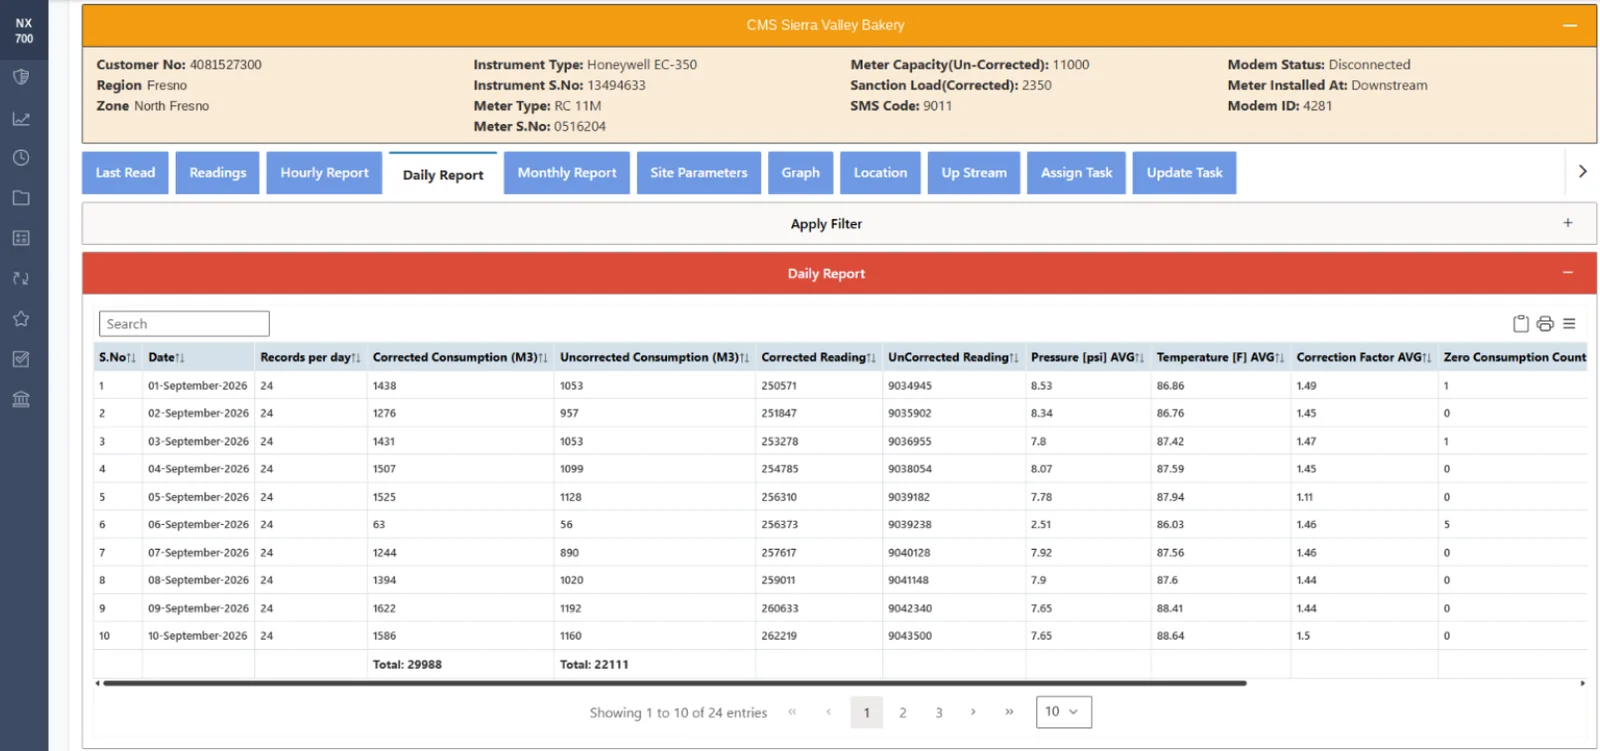Viewport: 1600px width, 751px height.
Task: Click the Assign Task button
Action: tap(1076, 173)
